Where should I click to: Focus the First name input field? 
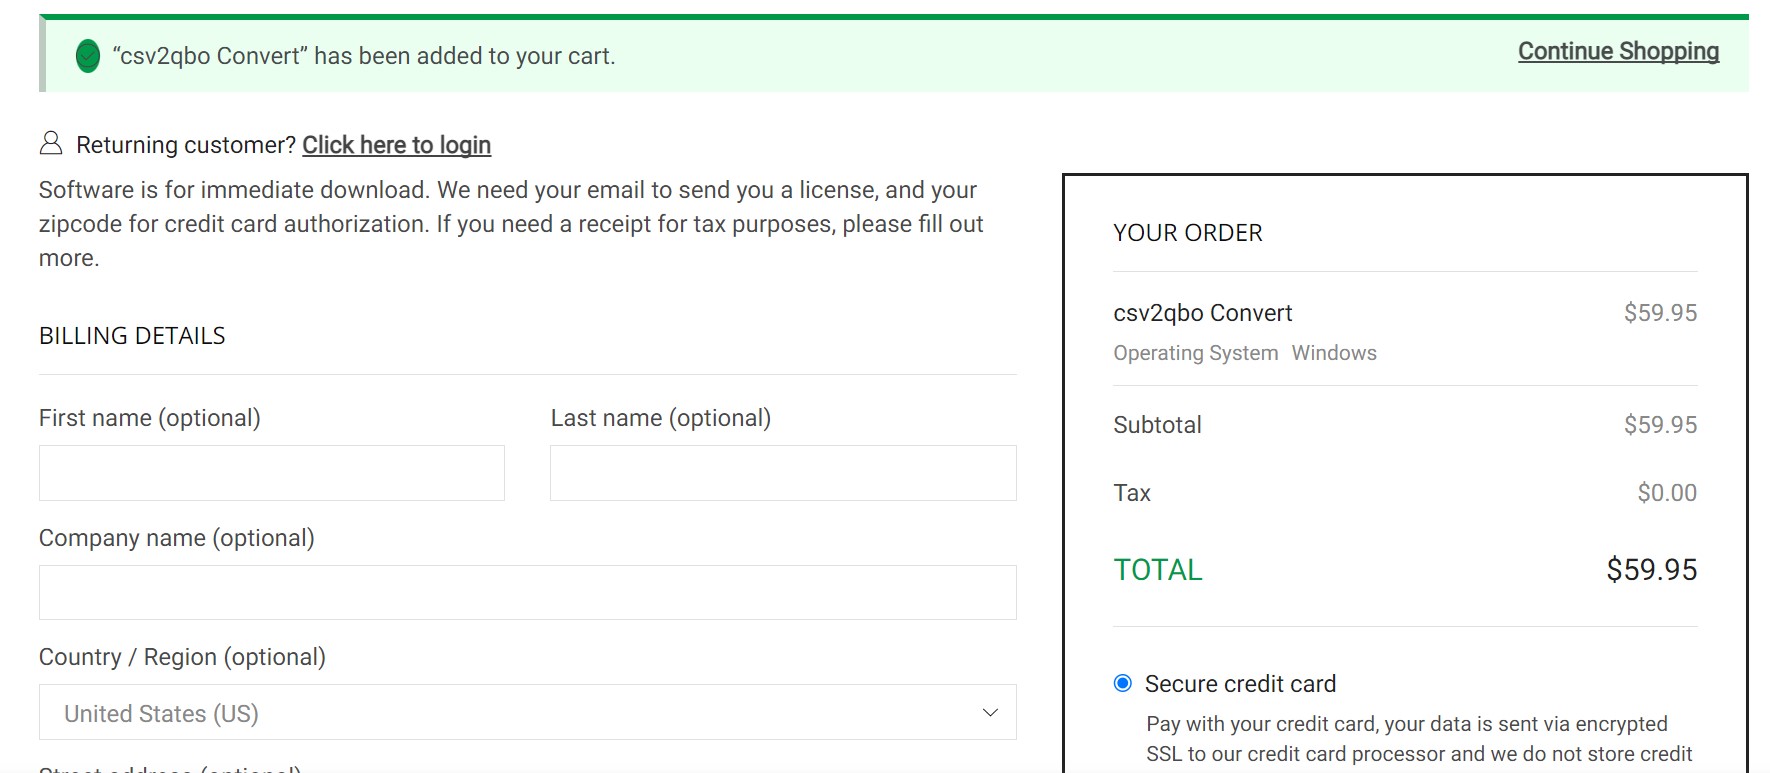272,473
